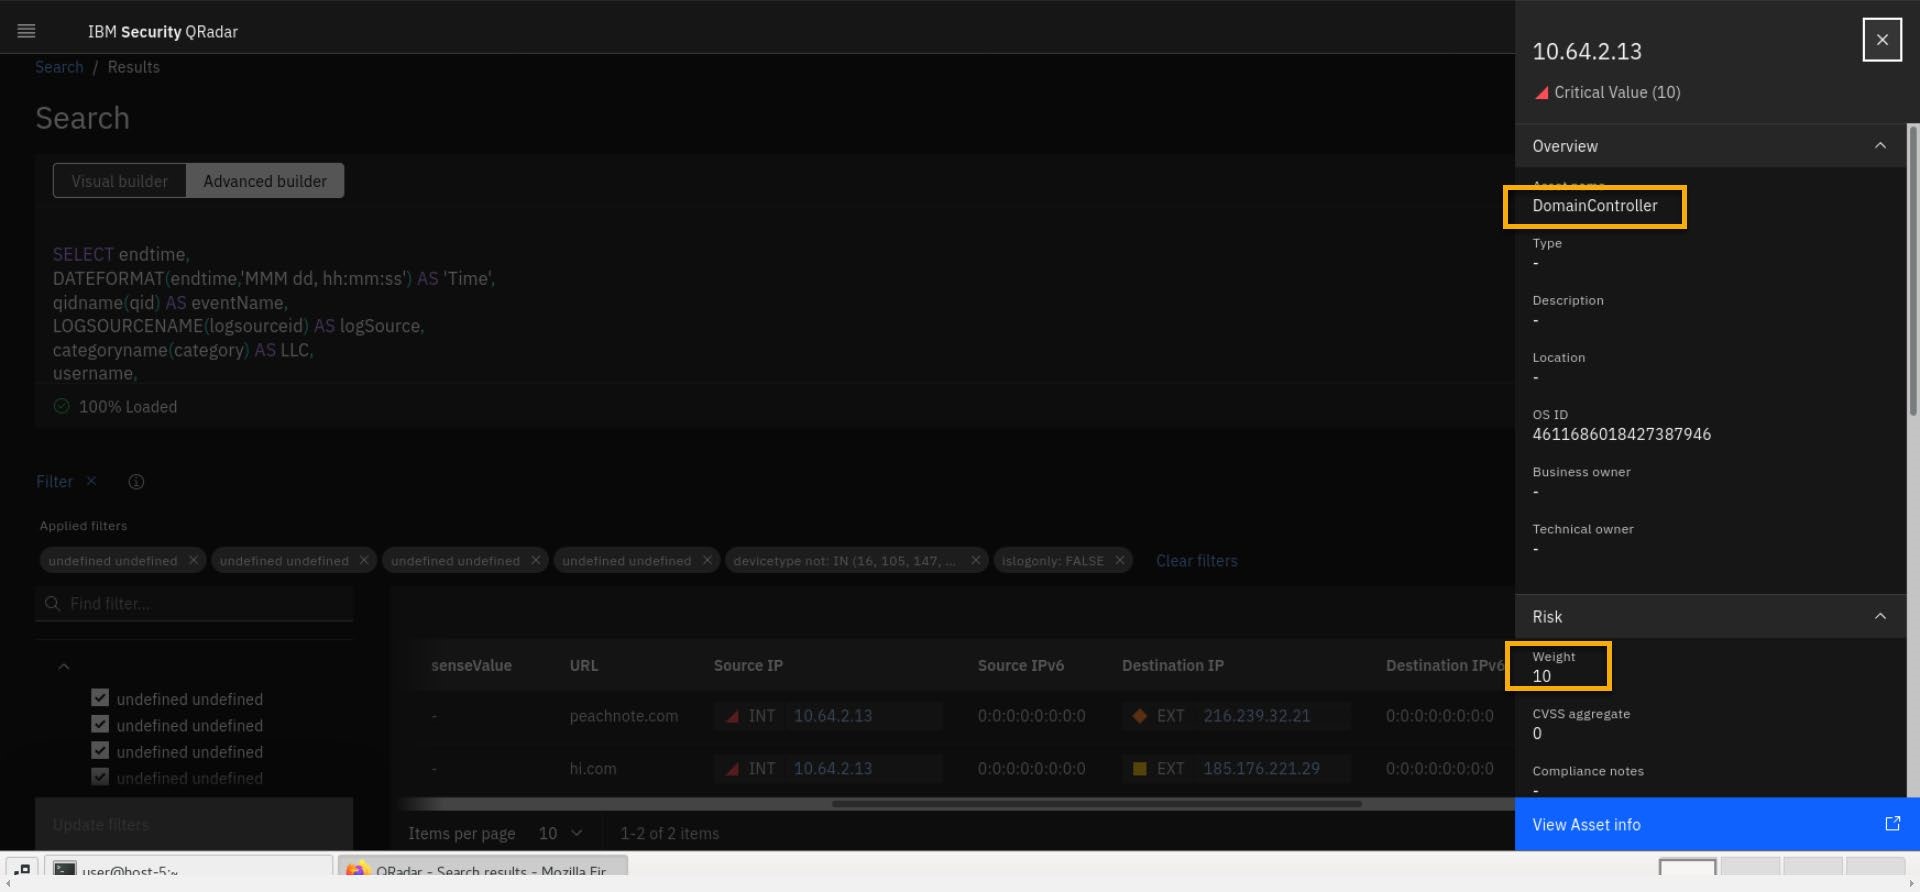
Task: Remove the third undefined undefined filter chip
Action: (x=535, y=560)
